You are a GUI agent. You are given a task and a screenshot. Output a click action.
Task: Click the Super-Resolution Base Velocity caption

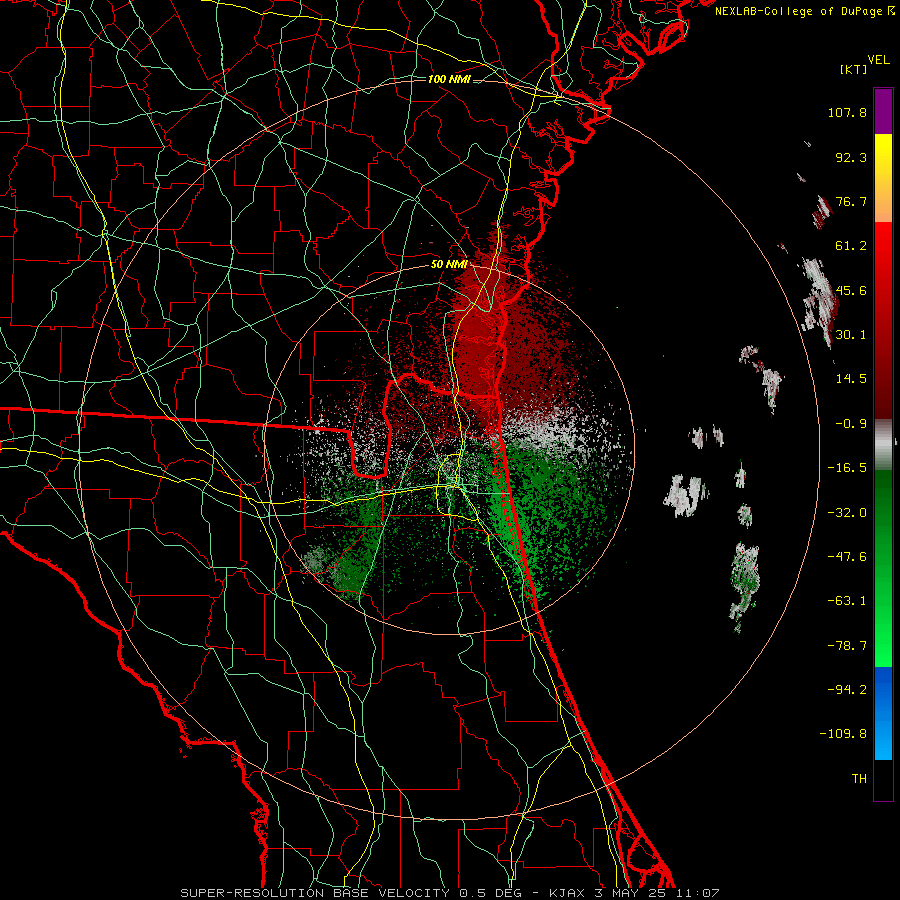coord(449,893)
